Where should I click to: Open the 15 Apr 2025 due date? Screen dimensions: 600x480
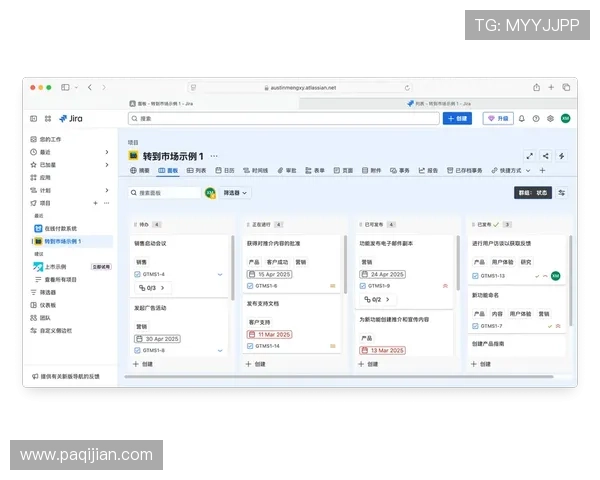[269, 274]
